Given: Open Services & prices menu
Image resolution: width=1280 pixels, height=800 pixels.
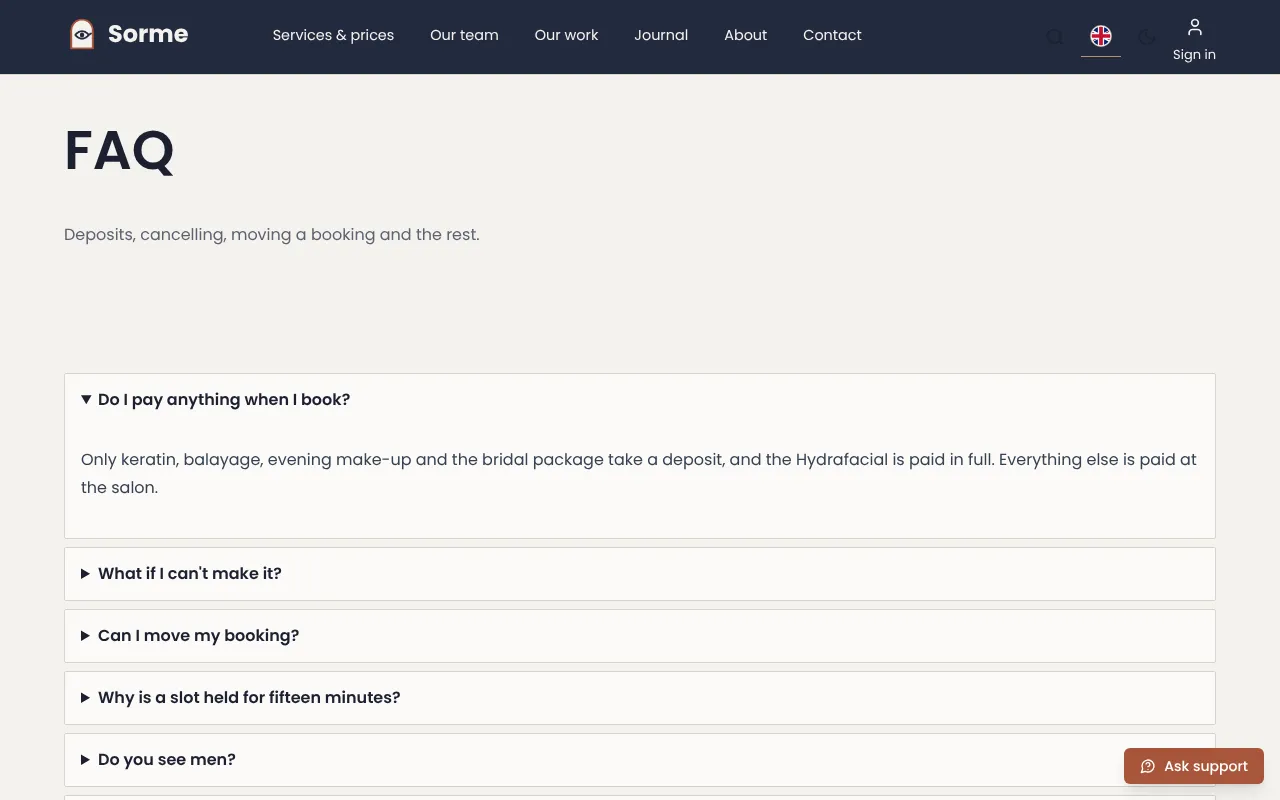Looking at the screenshot, I should tap(333, 35).
